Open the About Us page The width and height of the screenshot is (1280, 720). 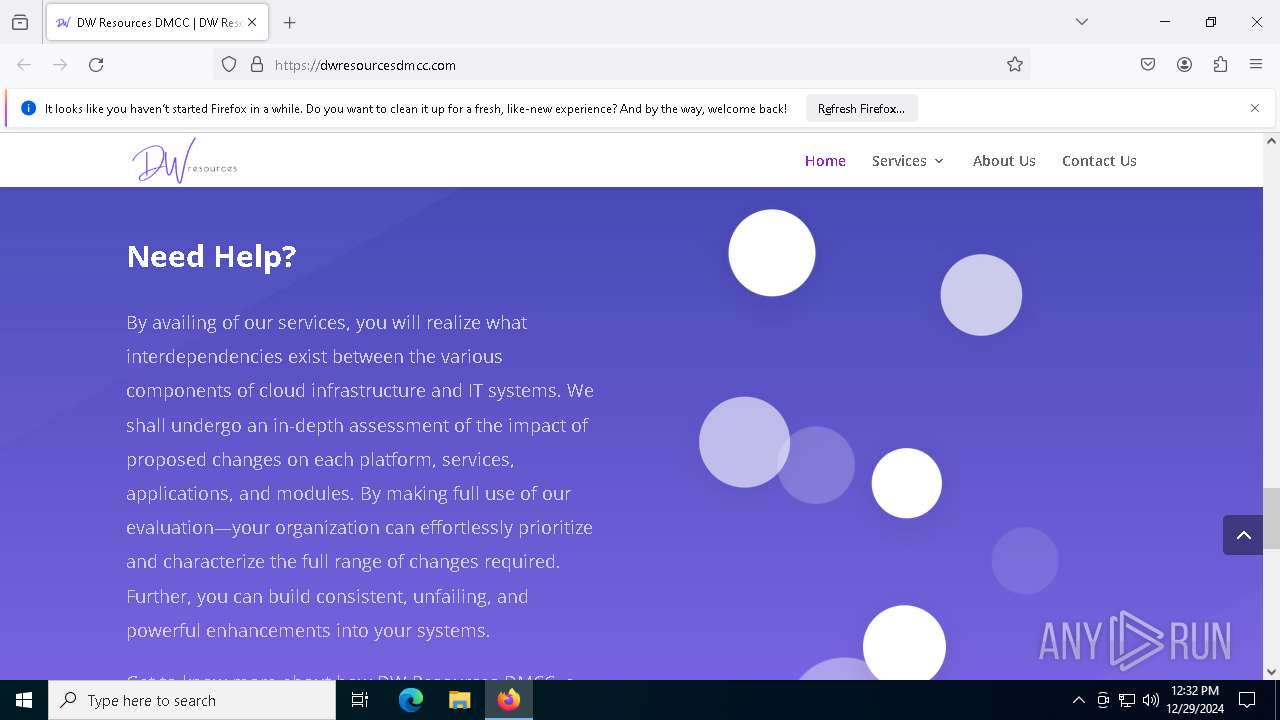[1004, 160]
